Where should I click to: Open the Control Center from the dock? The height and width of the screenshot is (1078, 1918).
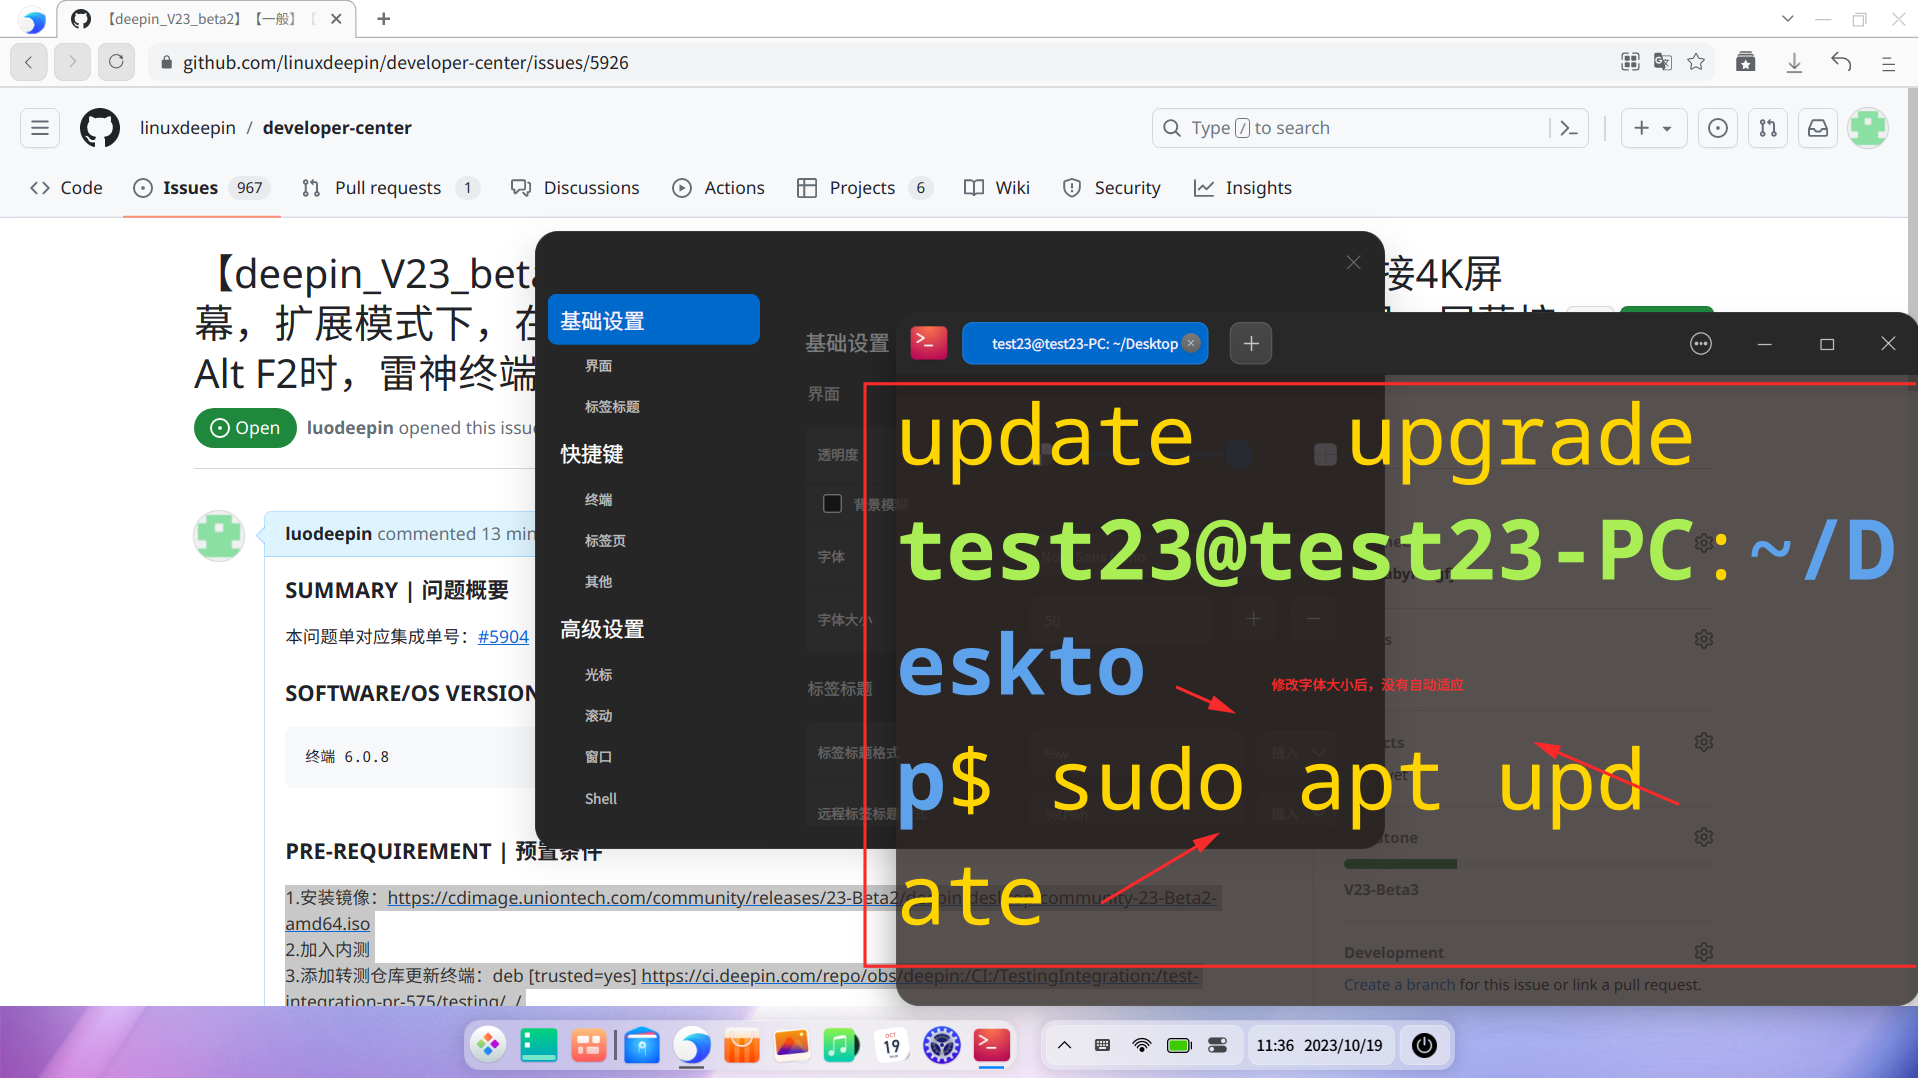pyautogui.click(x=941, y=1045)
